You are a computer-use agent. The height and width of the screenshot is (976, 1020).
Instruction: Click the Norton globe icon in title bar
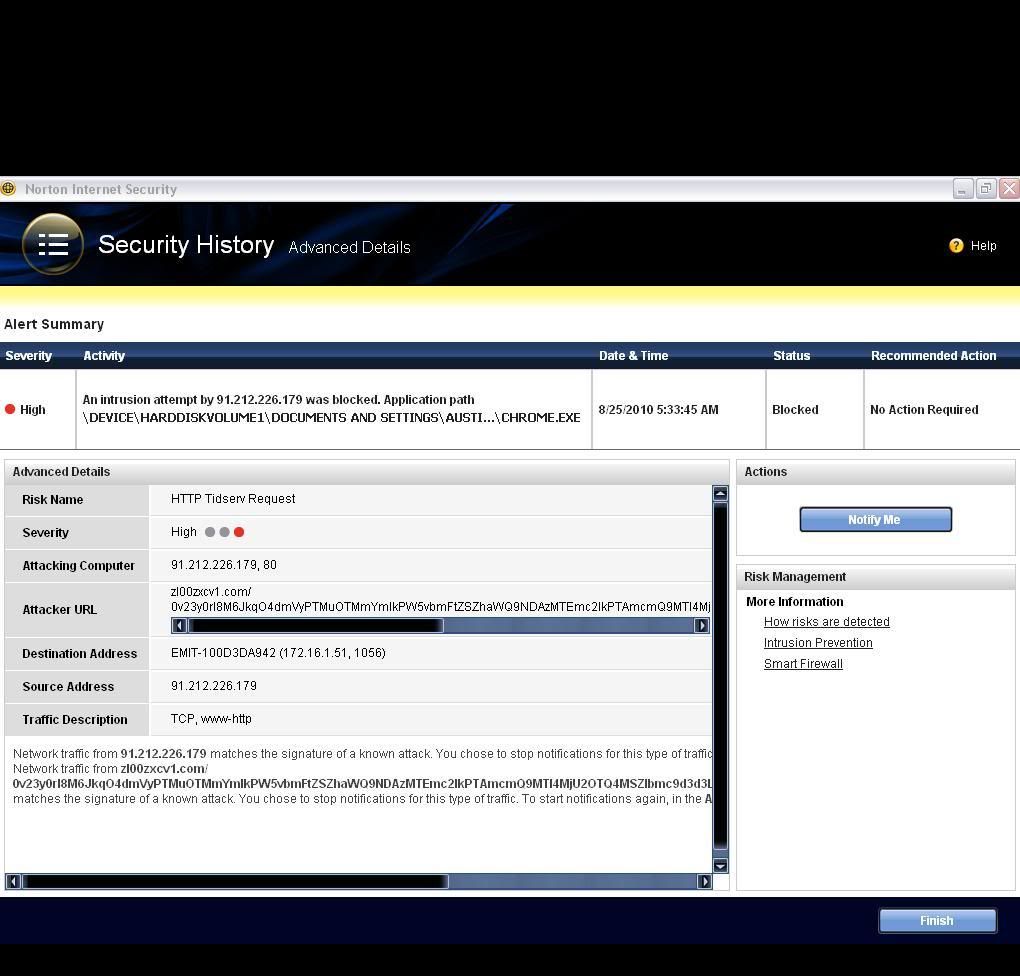coord(8,189)
